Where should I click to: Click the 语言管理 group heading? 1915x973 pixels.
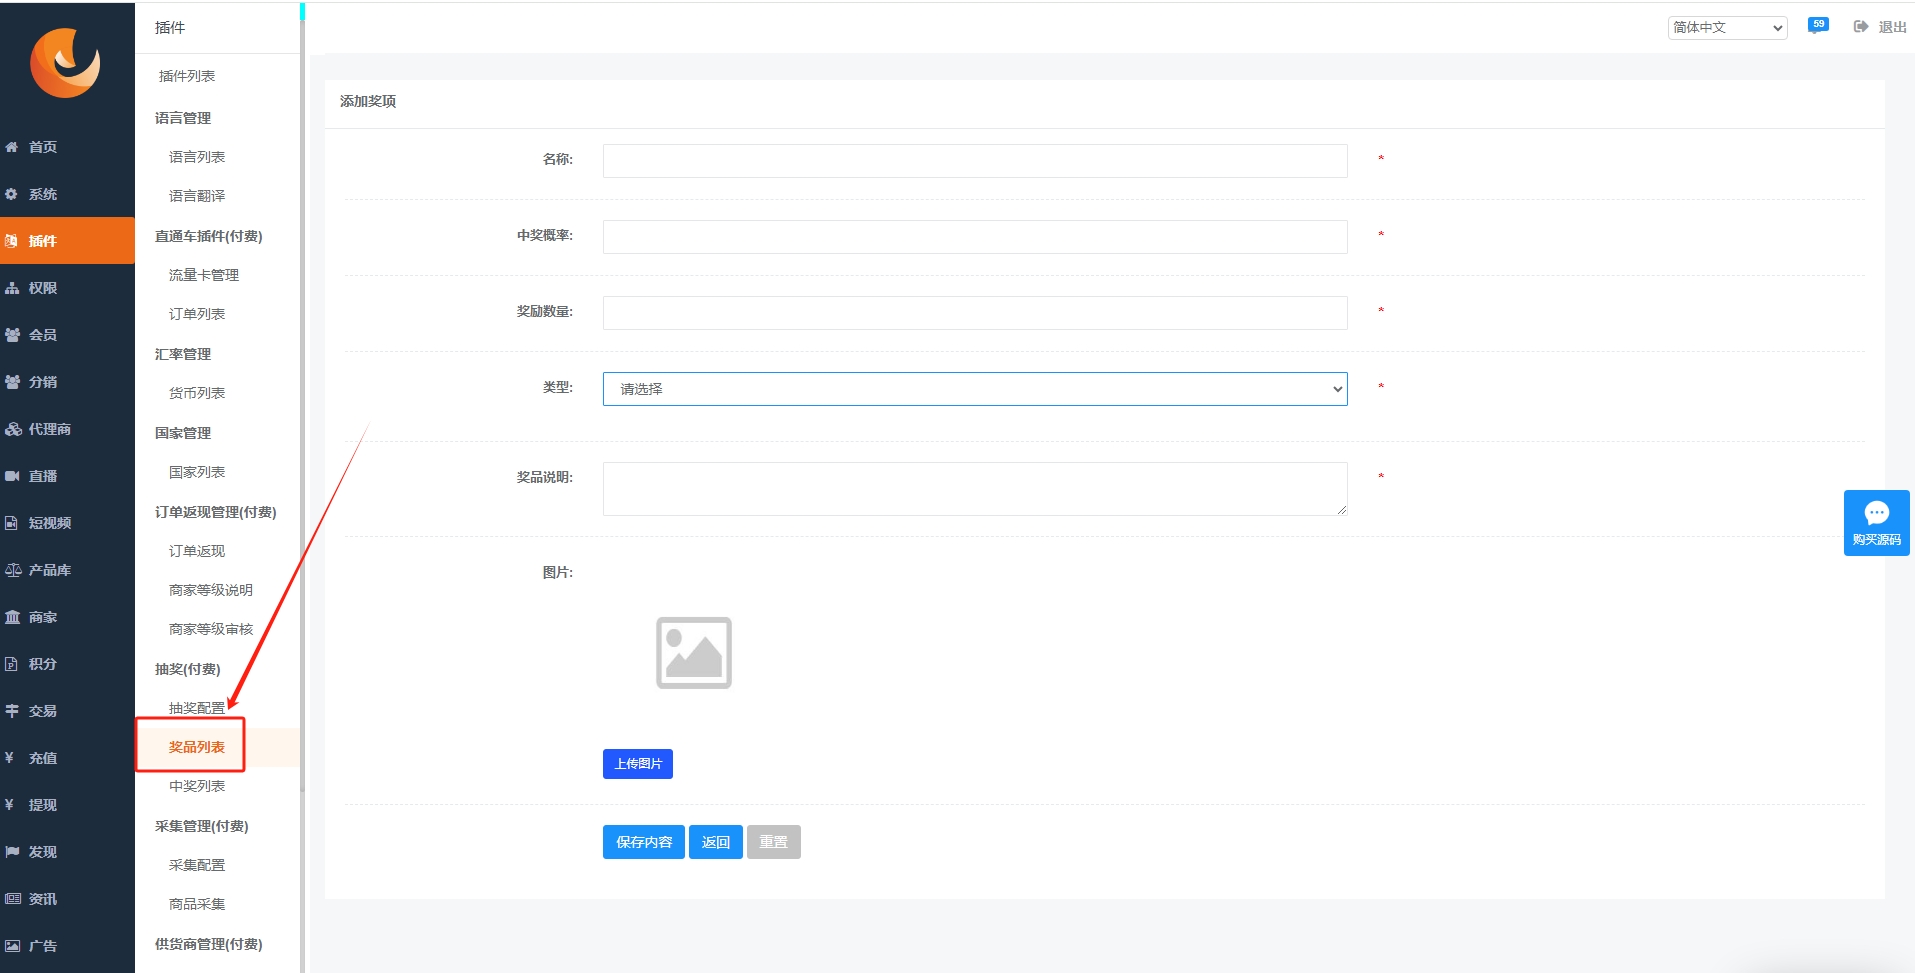point(183,118)
